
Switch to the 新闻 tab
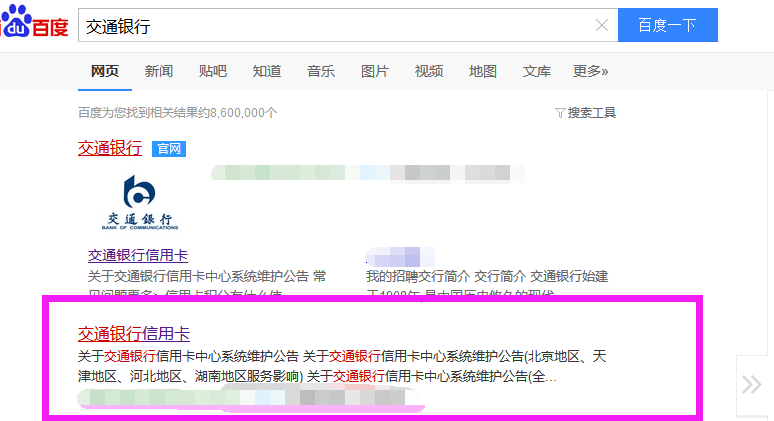[158, 72]
